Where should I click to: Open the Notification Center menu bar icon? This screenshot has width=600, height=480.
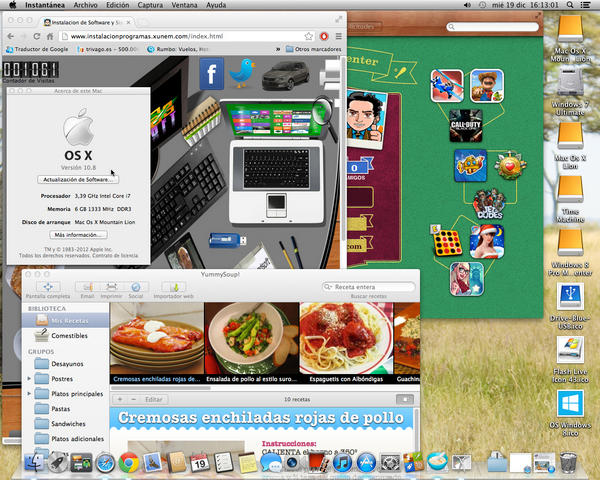tap(585, 5)
